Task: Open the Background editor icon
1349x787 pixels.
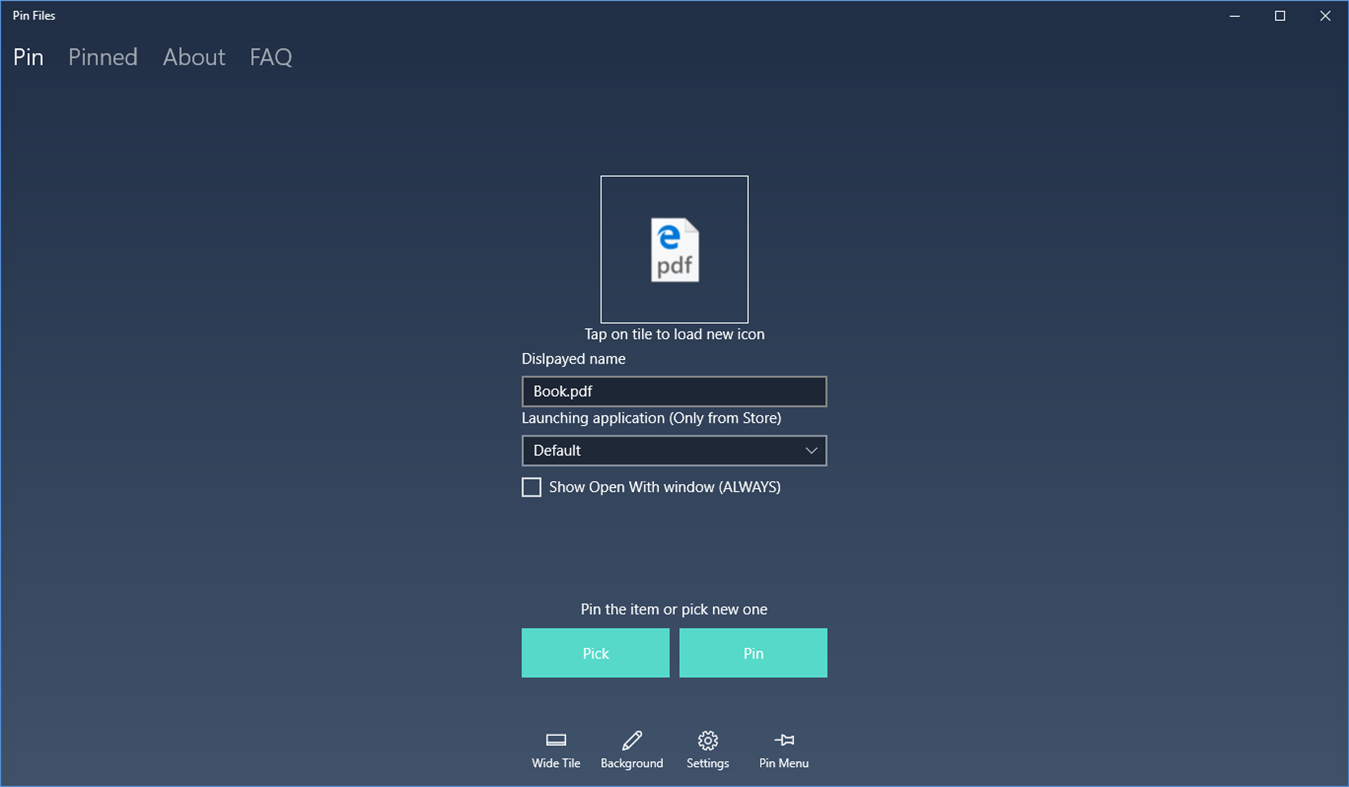Action: coord(631,750)
